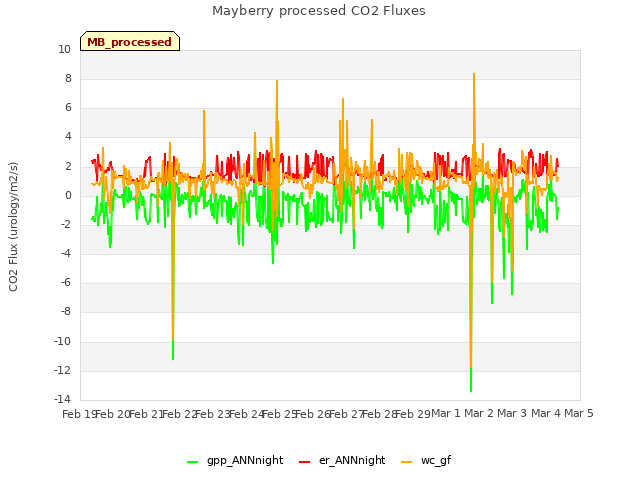Click the y-axis value 10
The width and height of the screenshot is (640, 480).
coord(64,49)
